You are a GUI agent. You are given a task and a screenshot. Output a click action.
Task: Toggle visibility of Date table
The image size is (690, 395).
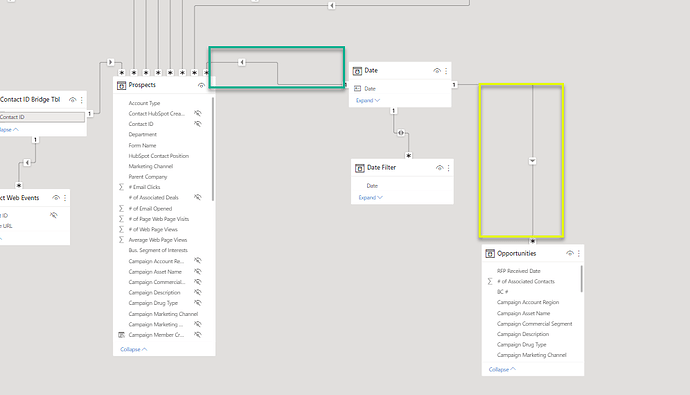point(437,71)
